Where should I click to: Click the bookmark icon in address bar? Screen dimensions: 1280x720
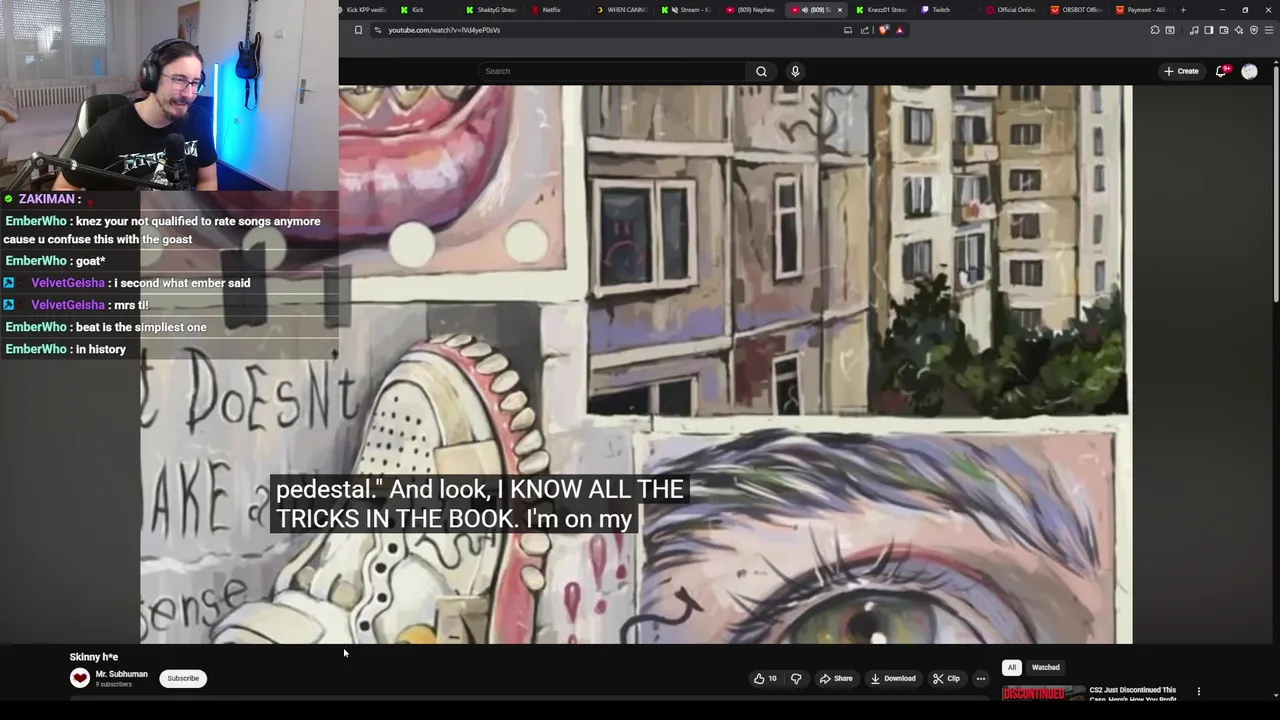pos(358,30)
